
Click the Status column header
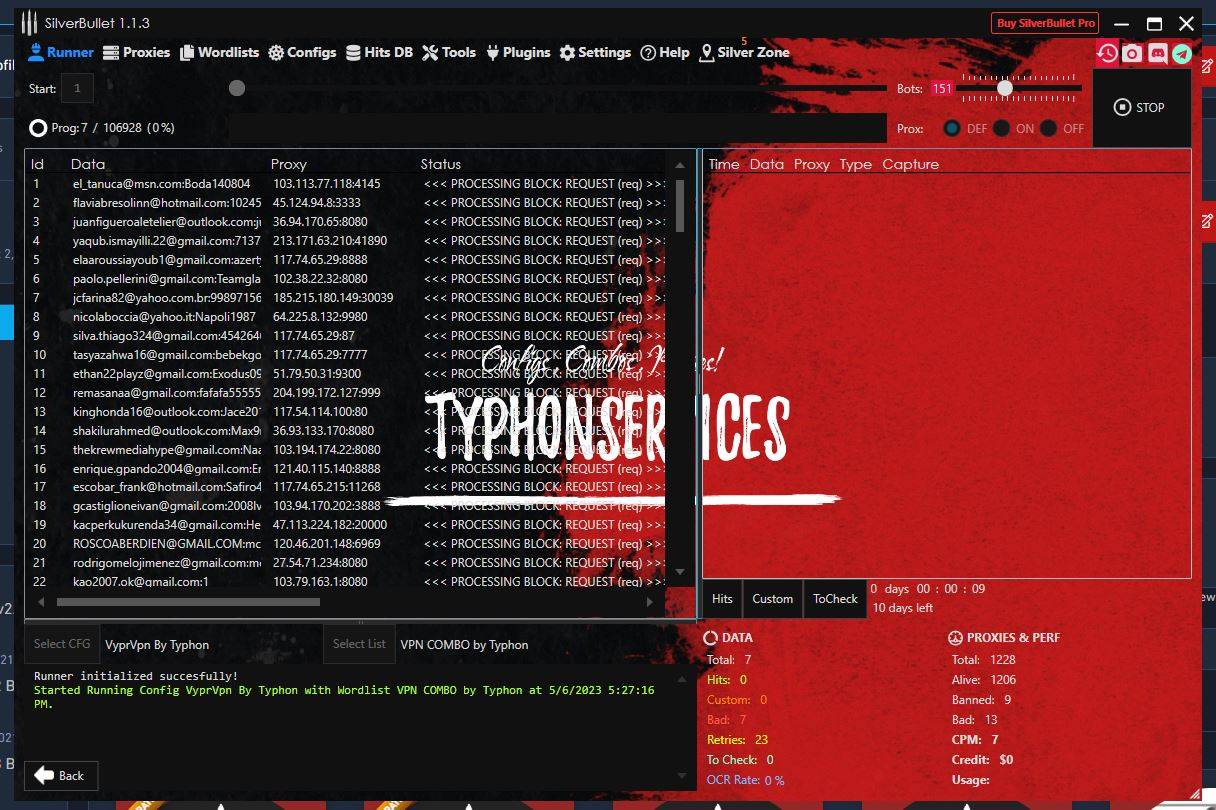point(441,164)
